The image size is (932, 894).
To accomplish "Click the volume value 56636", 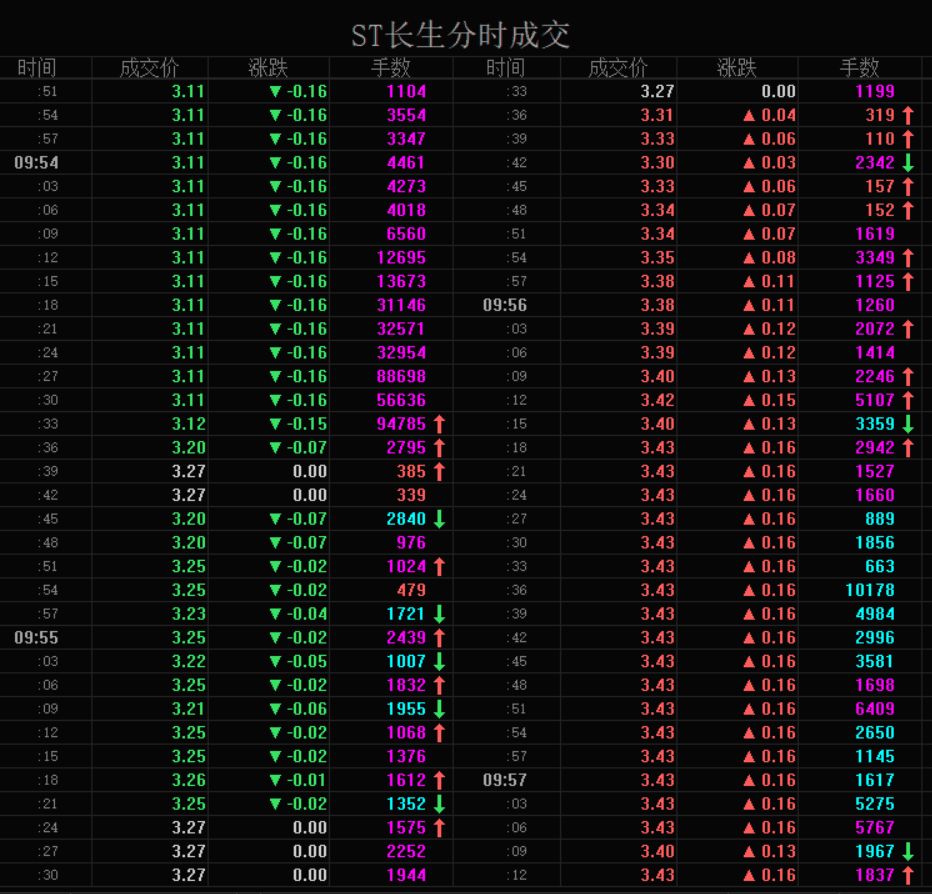I will tap(401, 400).
